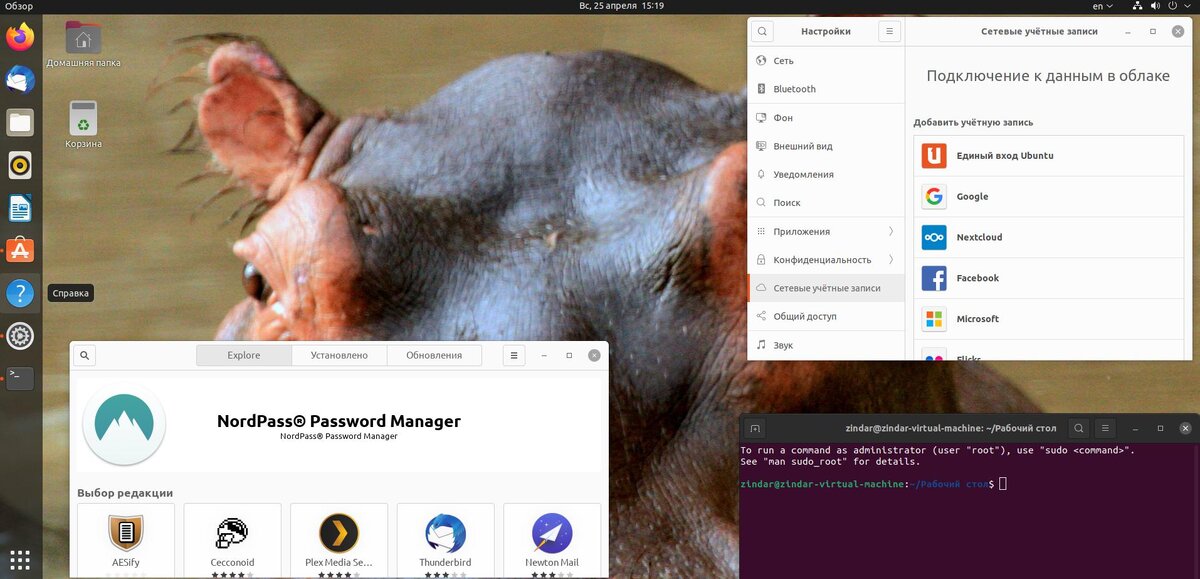The image size is (1200, 579).
Task: Switch to Explore tab in Software
Action: (244, 355)
